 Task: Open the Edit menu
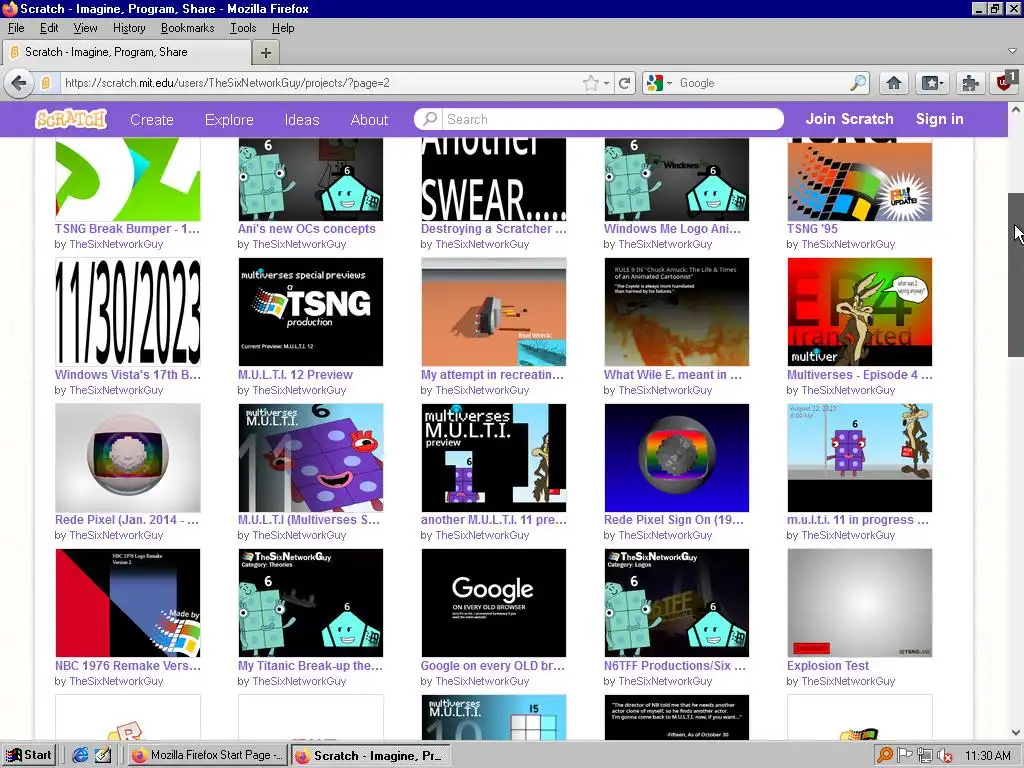(49, 28)
